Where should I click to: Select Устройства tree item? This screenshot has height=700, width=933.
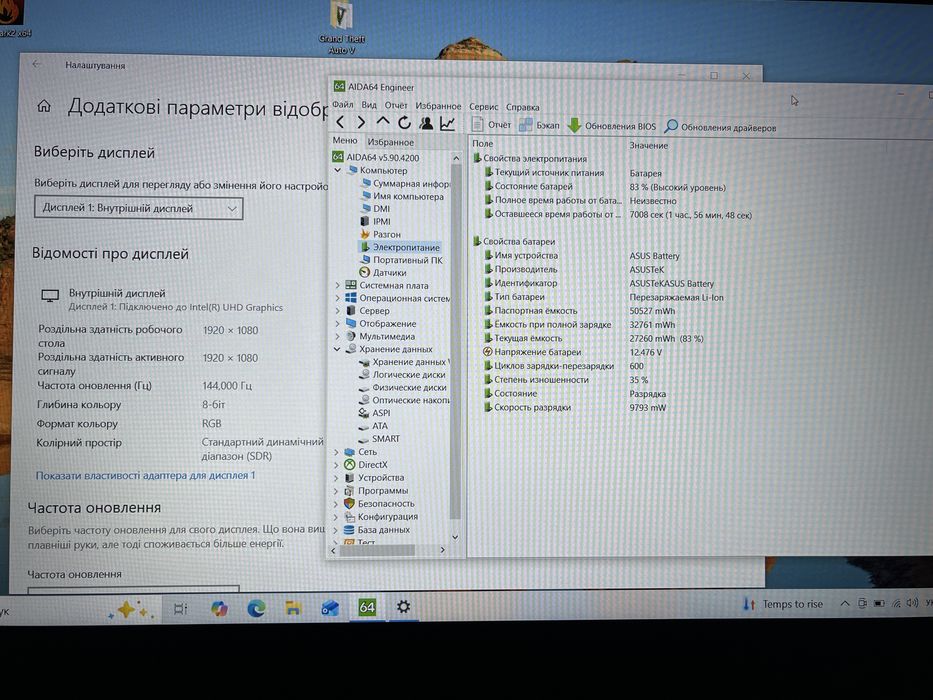pyautogui.click(x=374, y=477)
